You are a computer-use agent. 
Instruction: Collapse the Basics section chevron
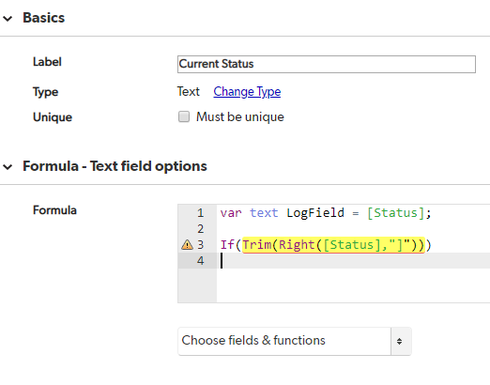7,19
